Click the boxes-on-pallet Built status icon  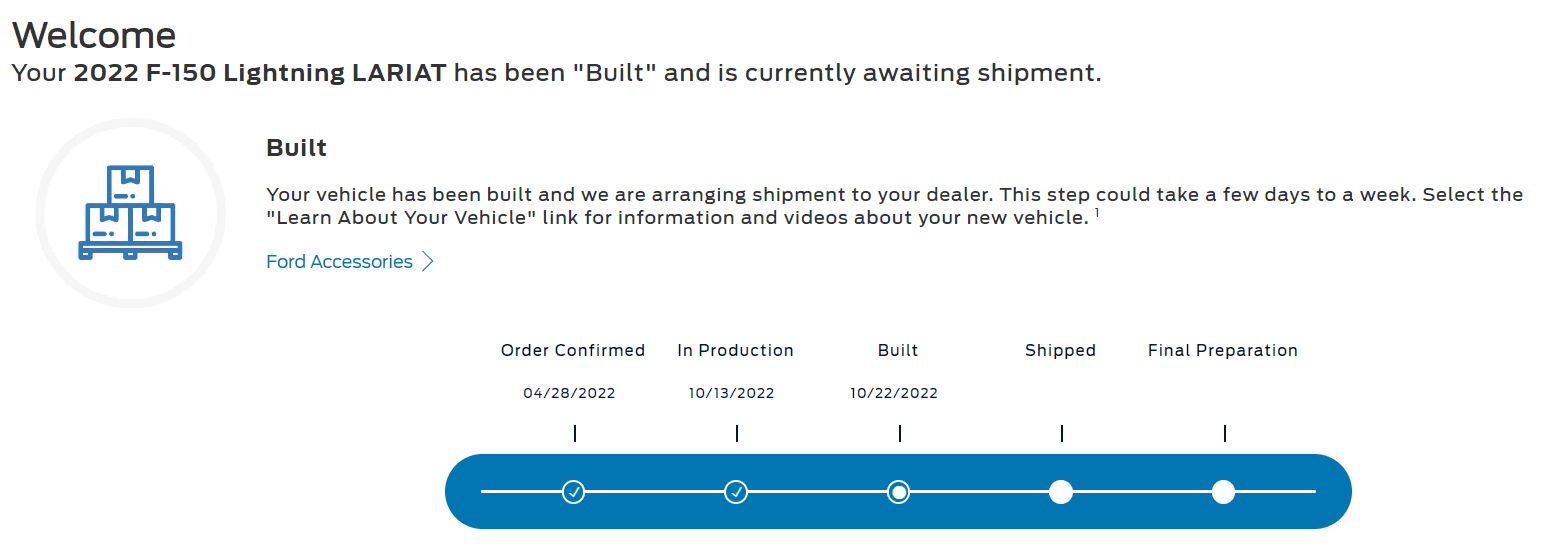(130, 213)
